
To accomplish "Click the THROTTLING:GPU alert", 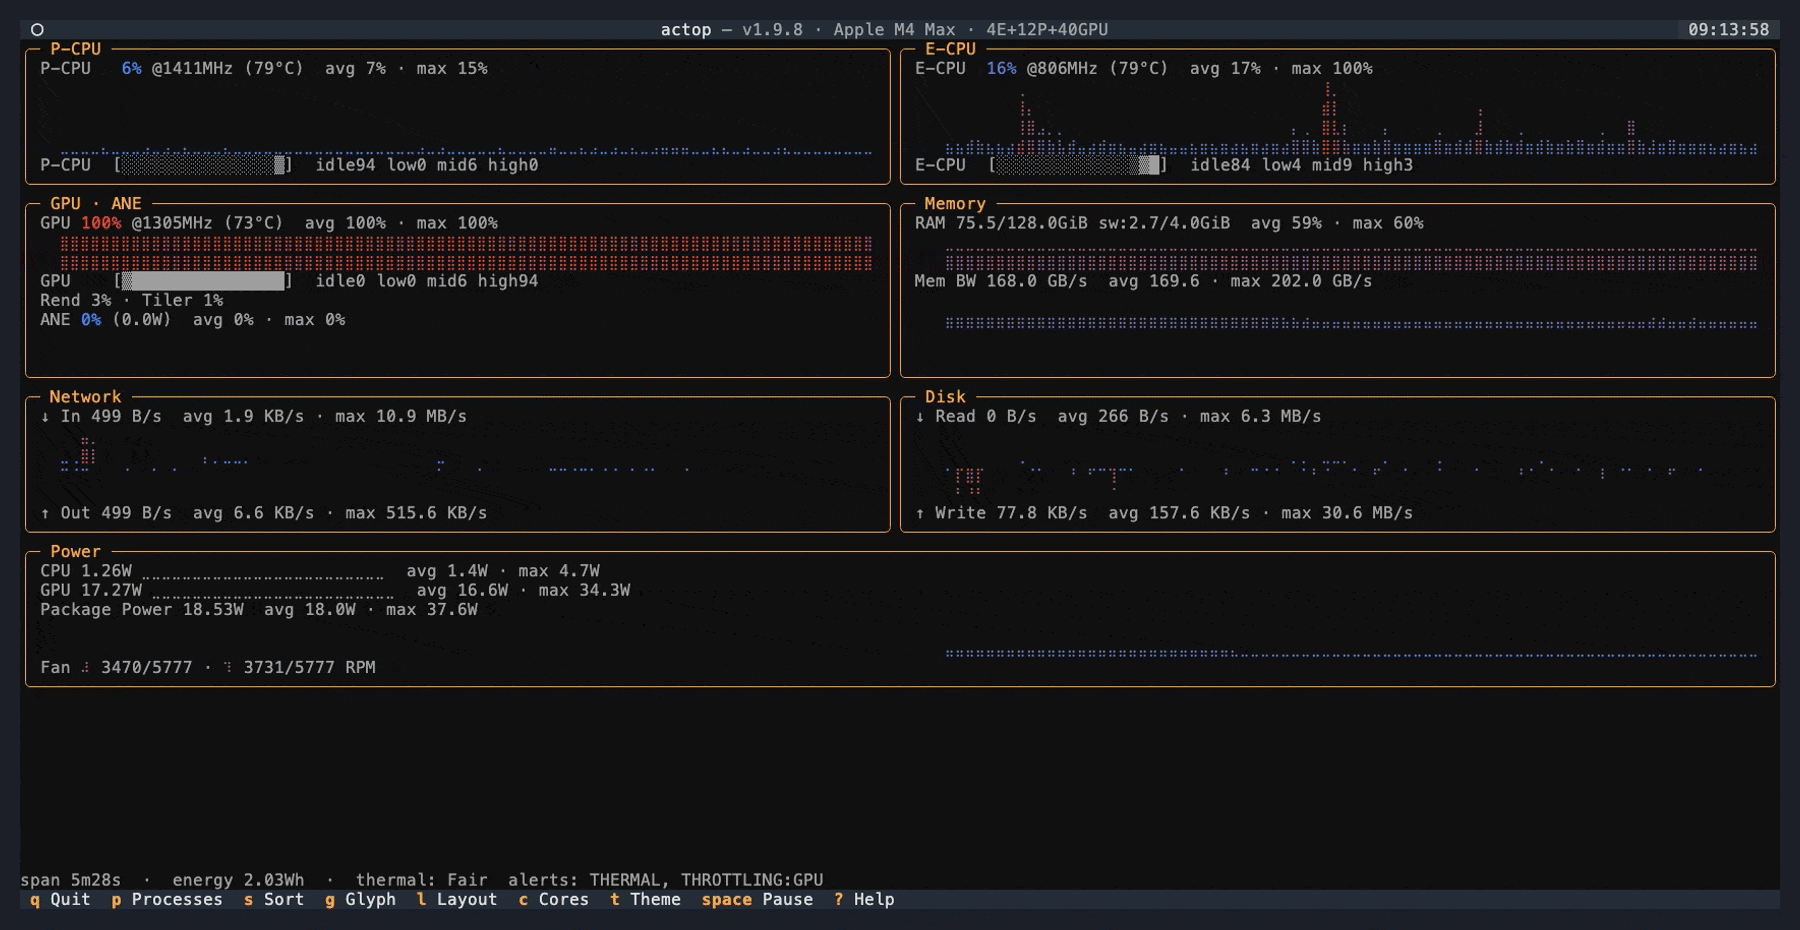I will (x=752, y=880).
